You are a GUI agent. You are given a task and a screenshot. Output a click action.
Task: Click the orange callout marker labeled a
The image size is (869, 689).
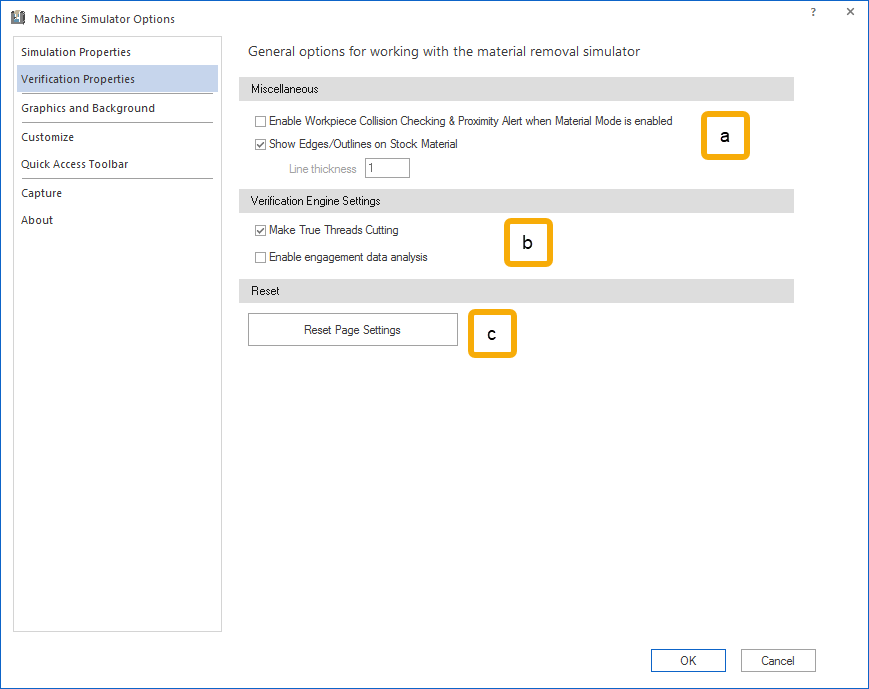[725, 136]
